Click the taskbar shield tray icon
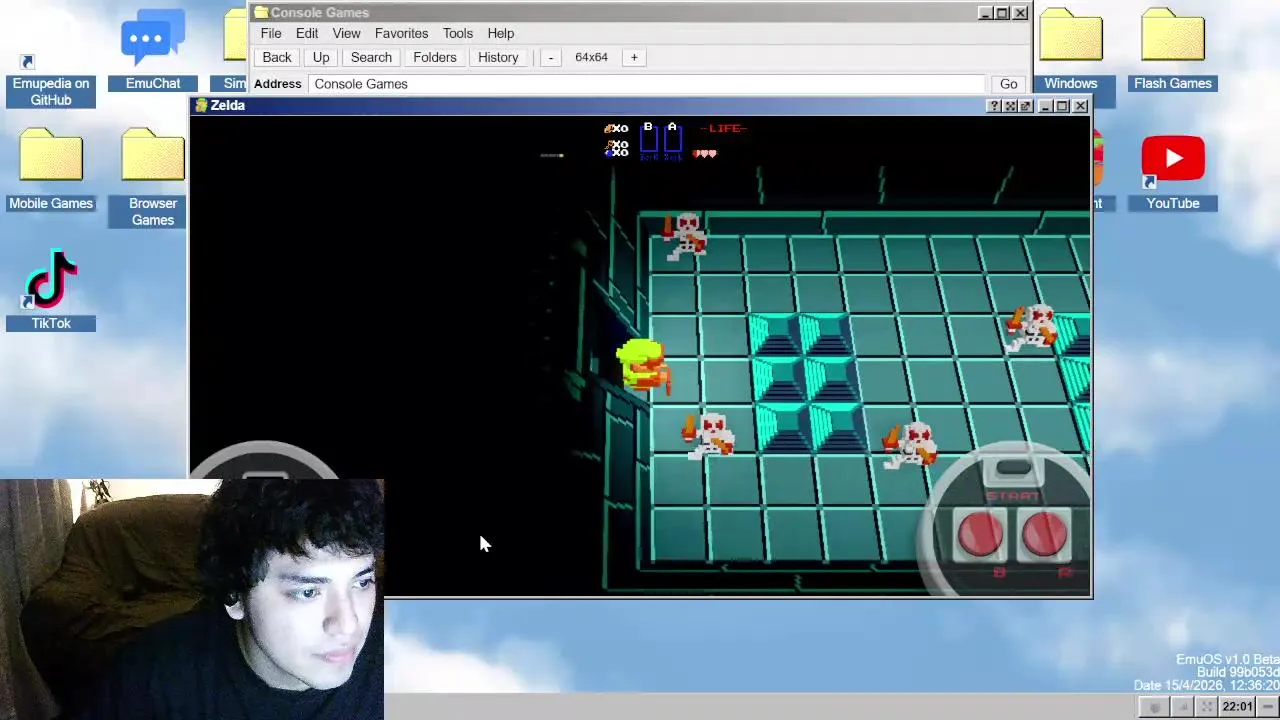This screenshot has height=720, width=1280. click(x=1154, y=707)
